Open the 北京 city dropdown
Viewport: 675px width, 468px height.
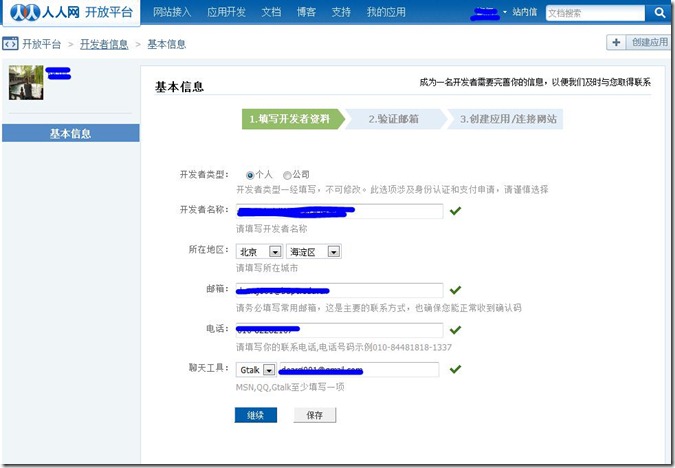pyautogui.click(x=259, y=251)
